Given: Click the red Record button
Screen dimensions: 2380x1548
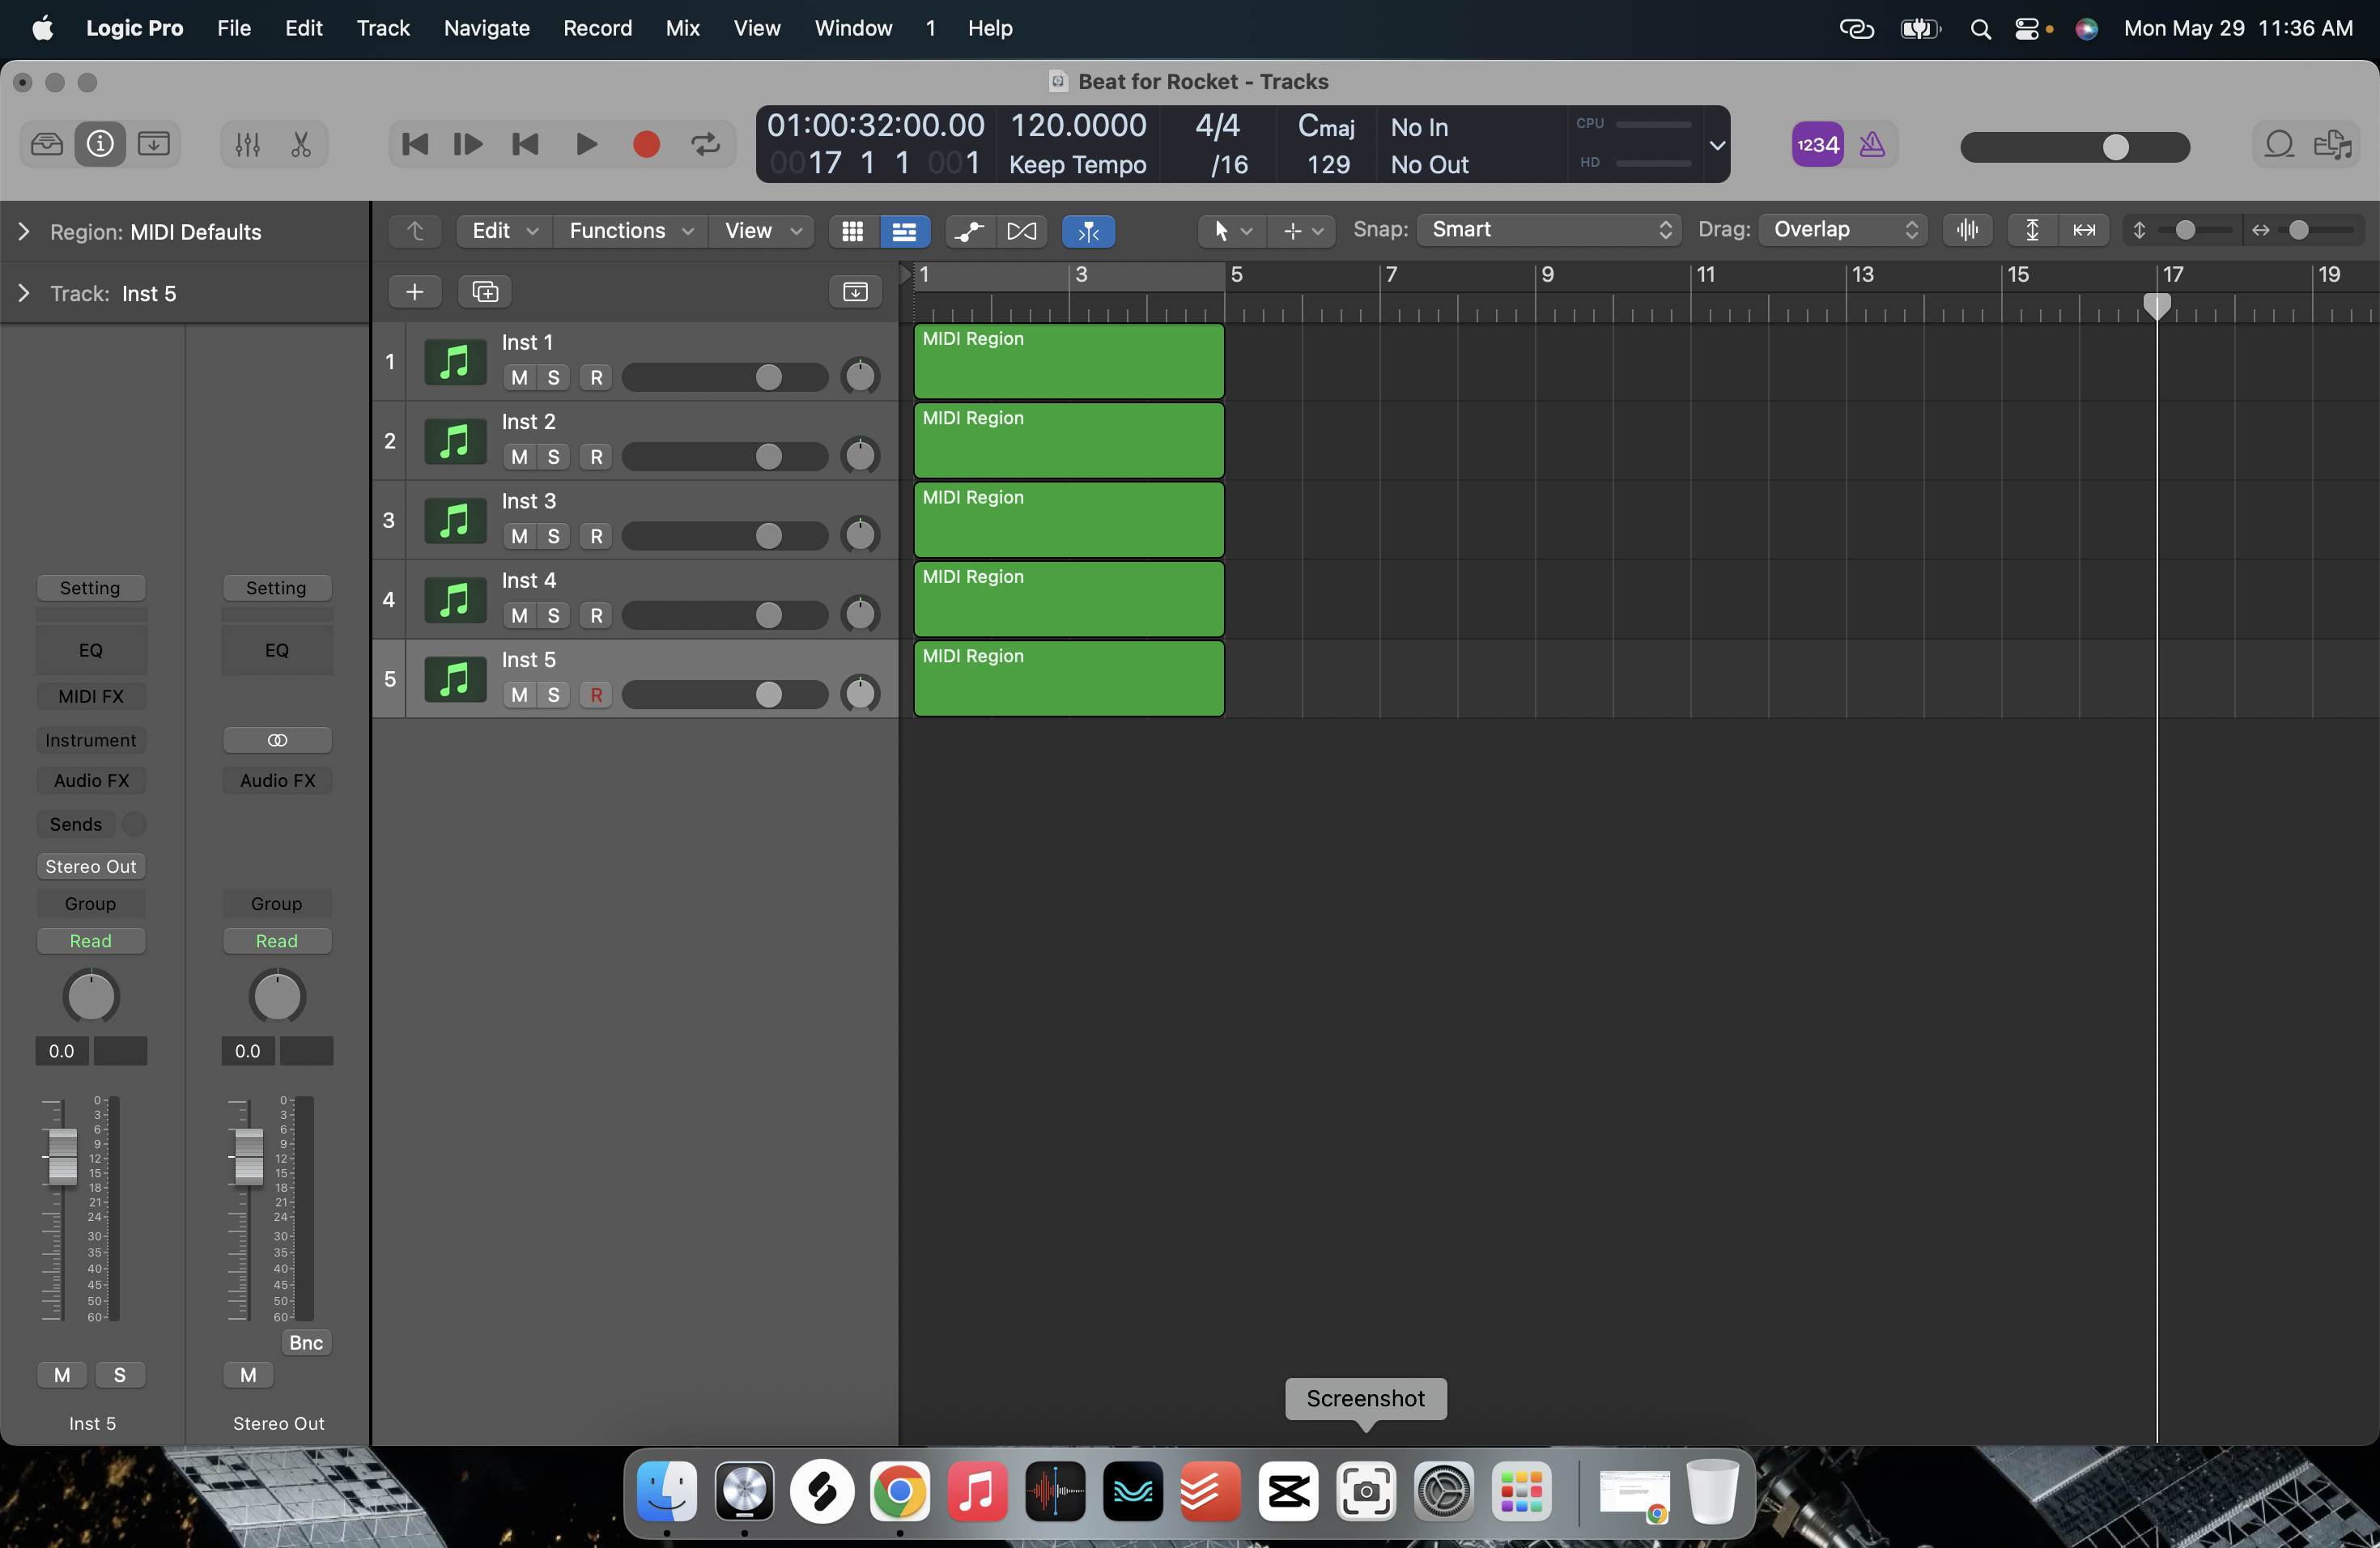Looking at the screenshot, I should [x=646, y=145].
